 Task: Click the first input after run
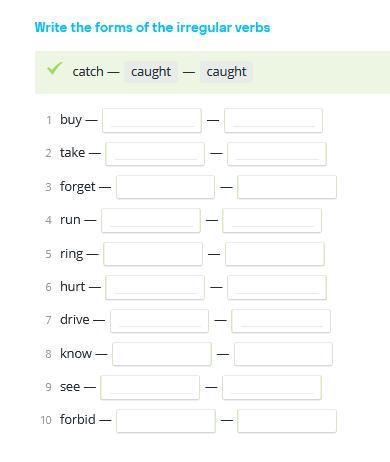[x=151, y=220]
